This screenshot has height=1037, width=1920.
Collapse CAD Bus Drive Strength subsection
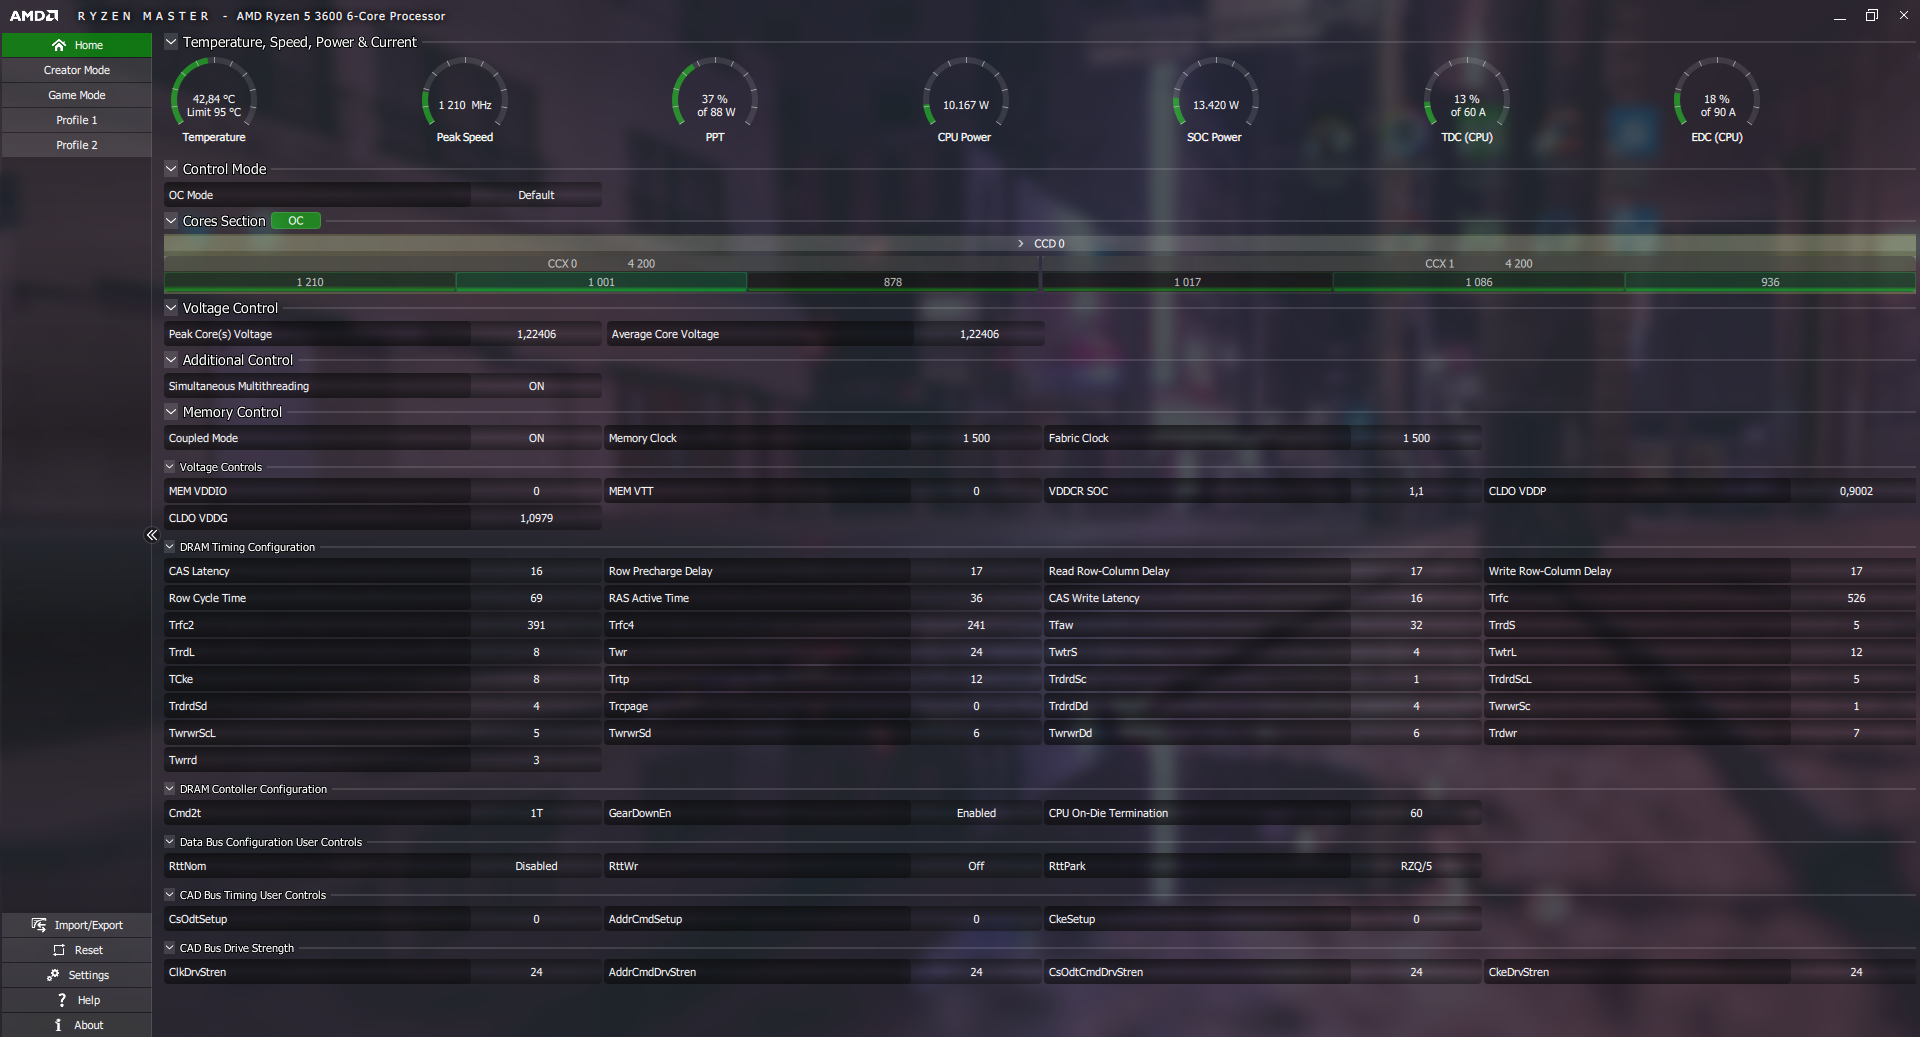pos(170,948)
